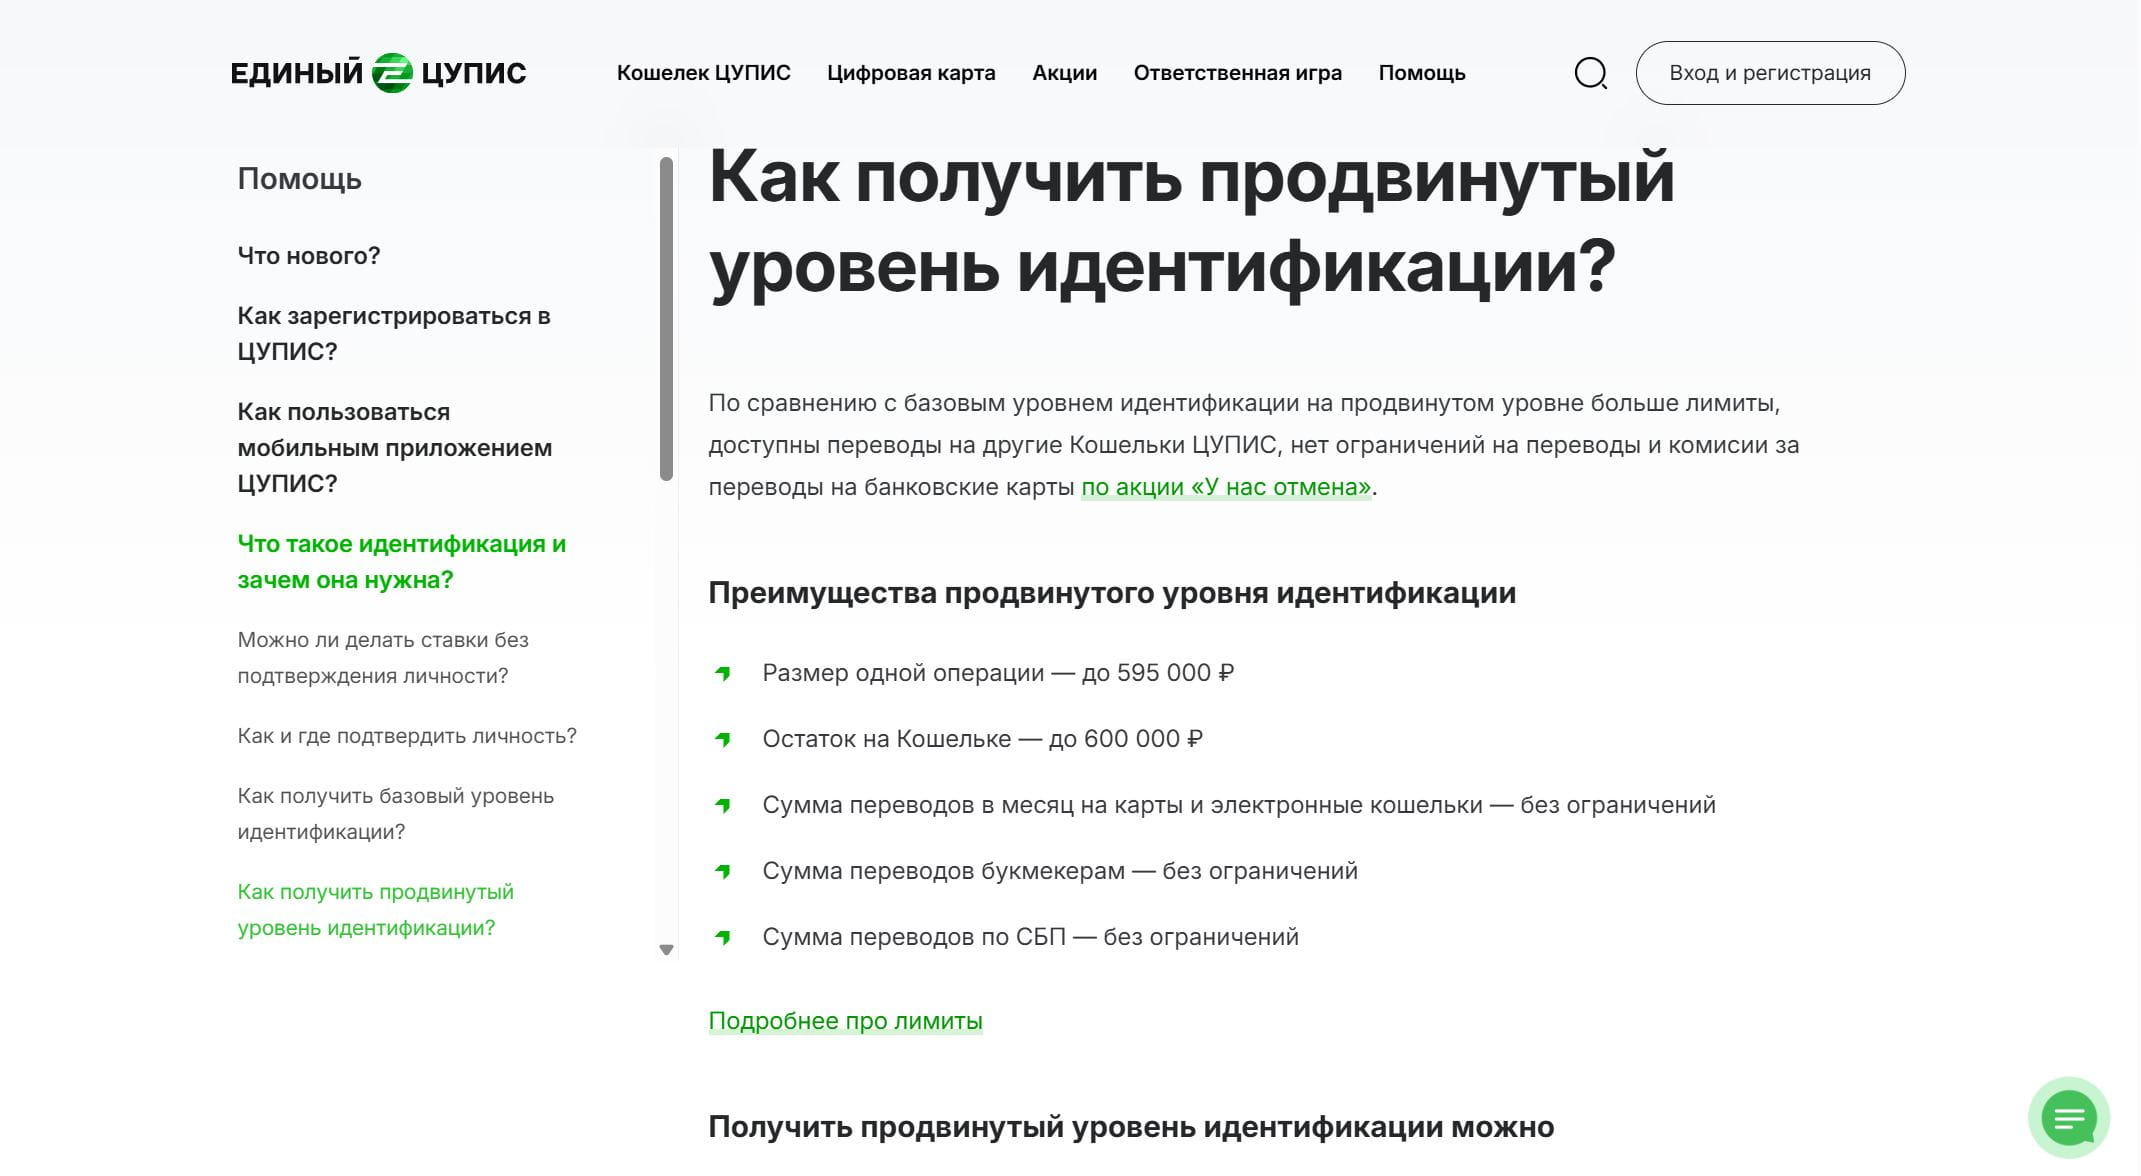2141x1176 pixels.
Task: Open Как и где подтвердить личность?
Action: [407, 736]
